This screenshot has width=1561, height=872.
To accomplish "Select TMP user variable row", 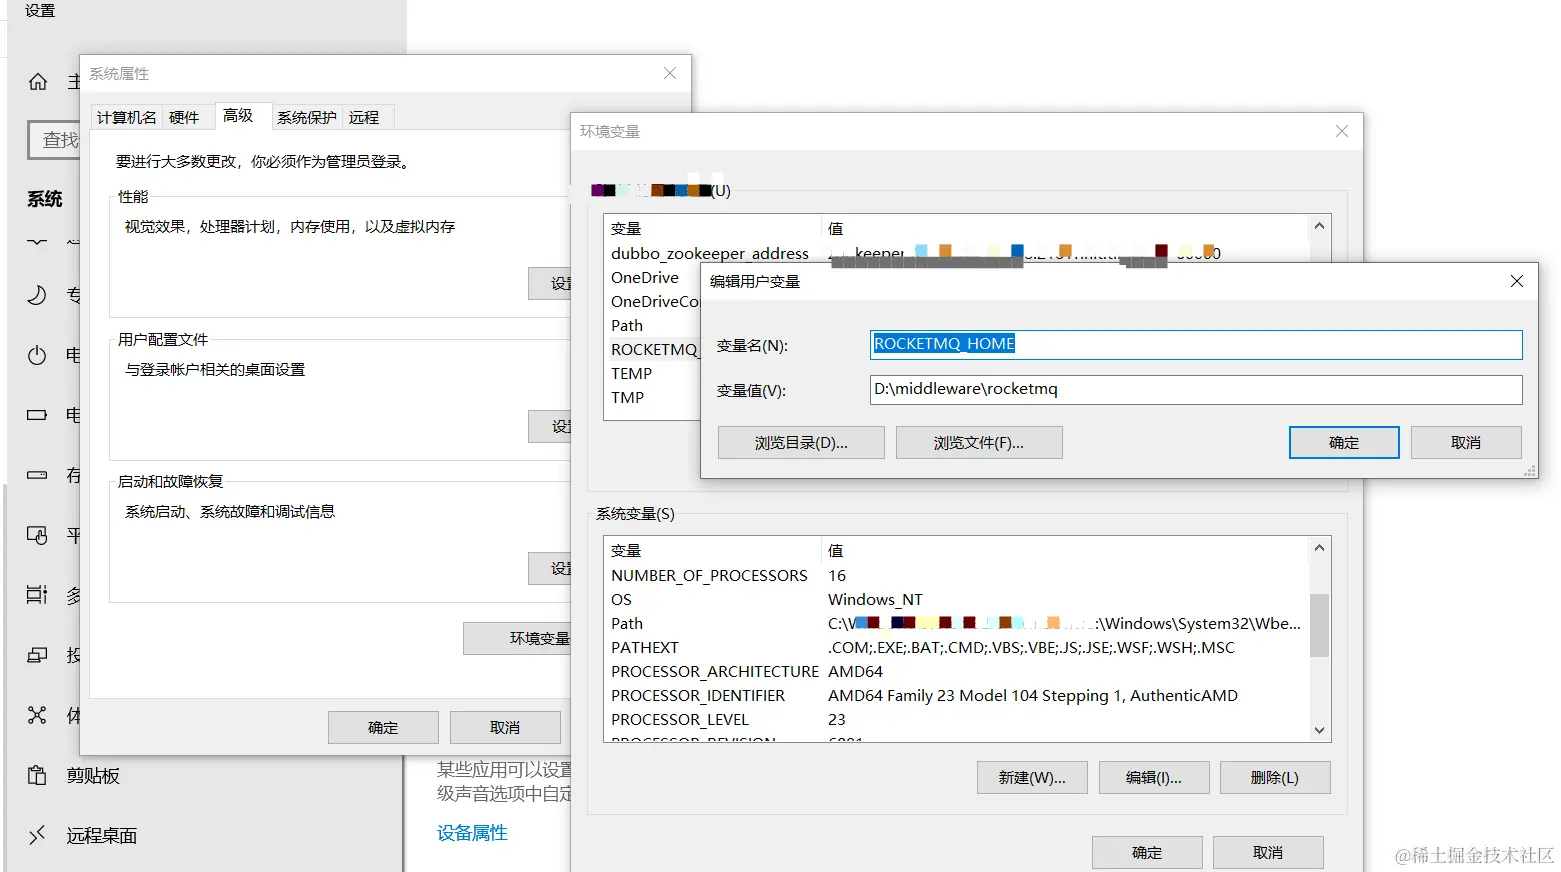I will [653, 397].
